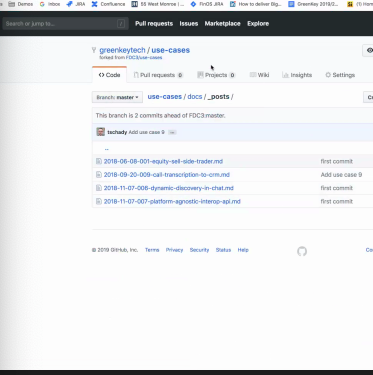Click the Search or jump to field

coord(65,24)
